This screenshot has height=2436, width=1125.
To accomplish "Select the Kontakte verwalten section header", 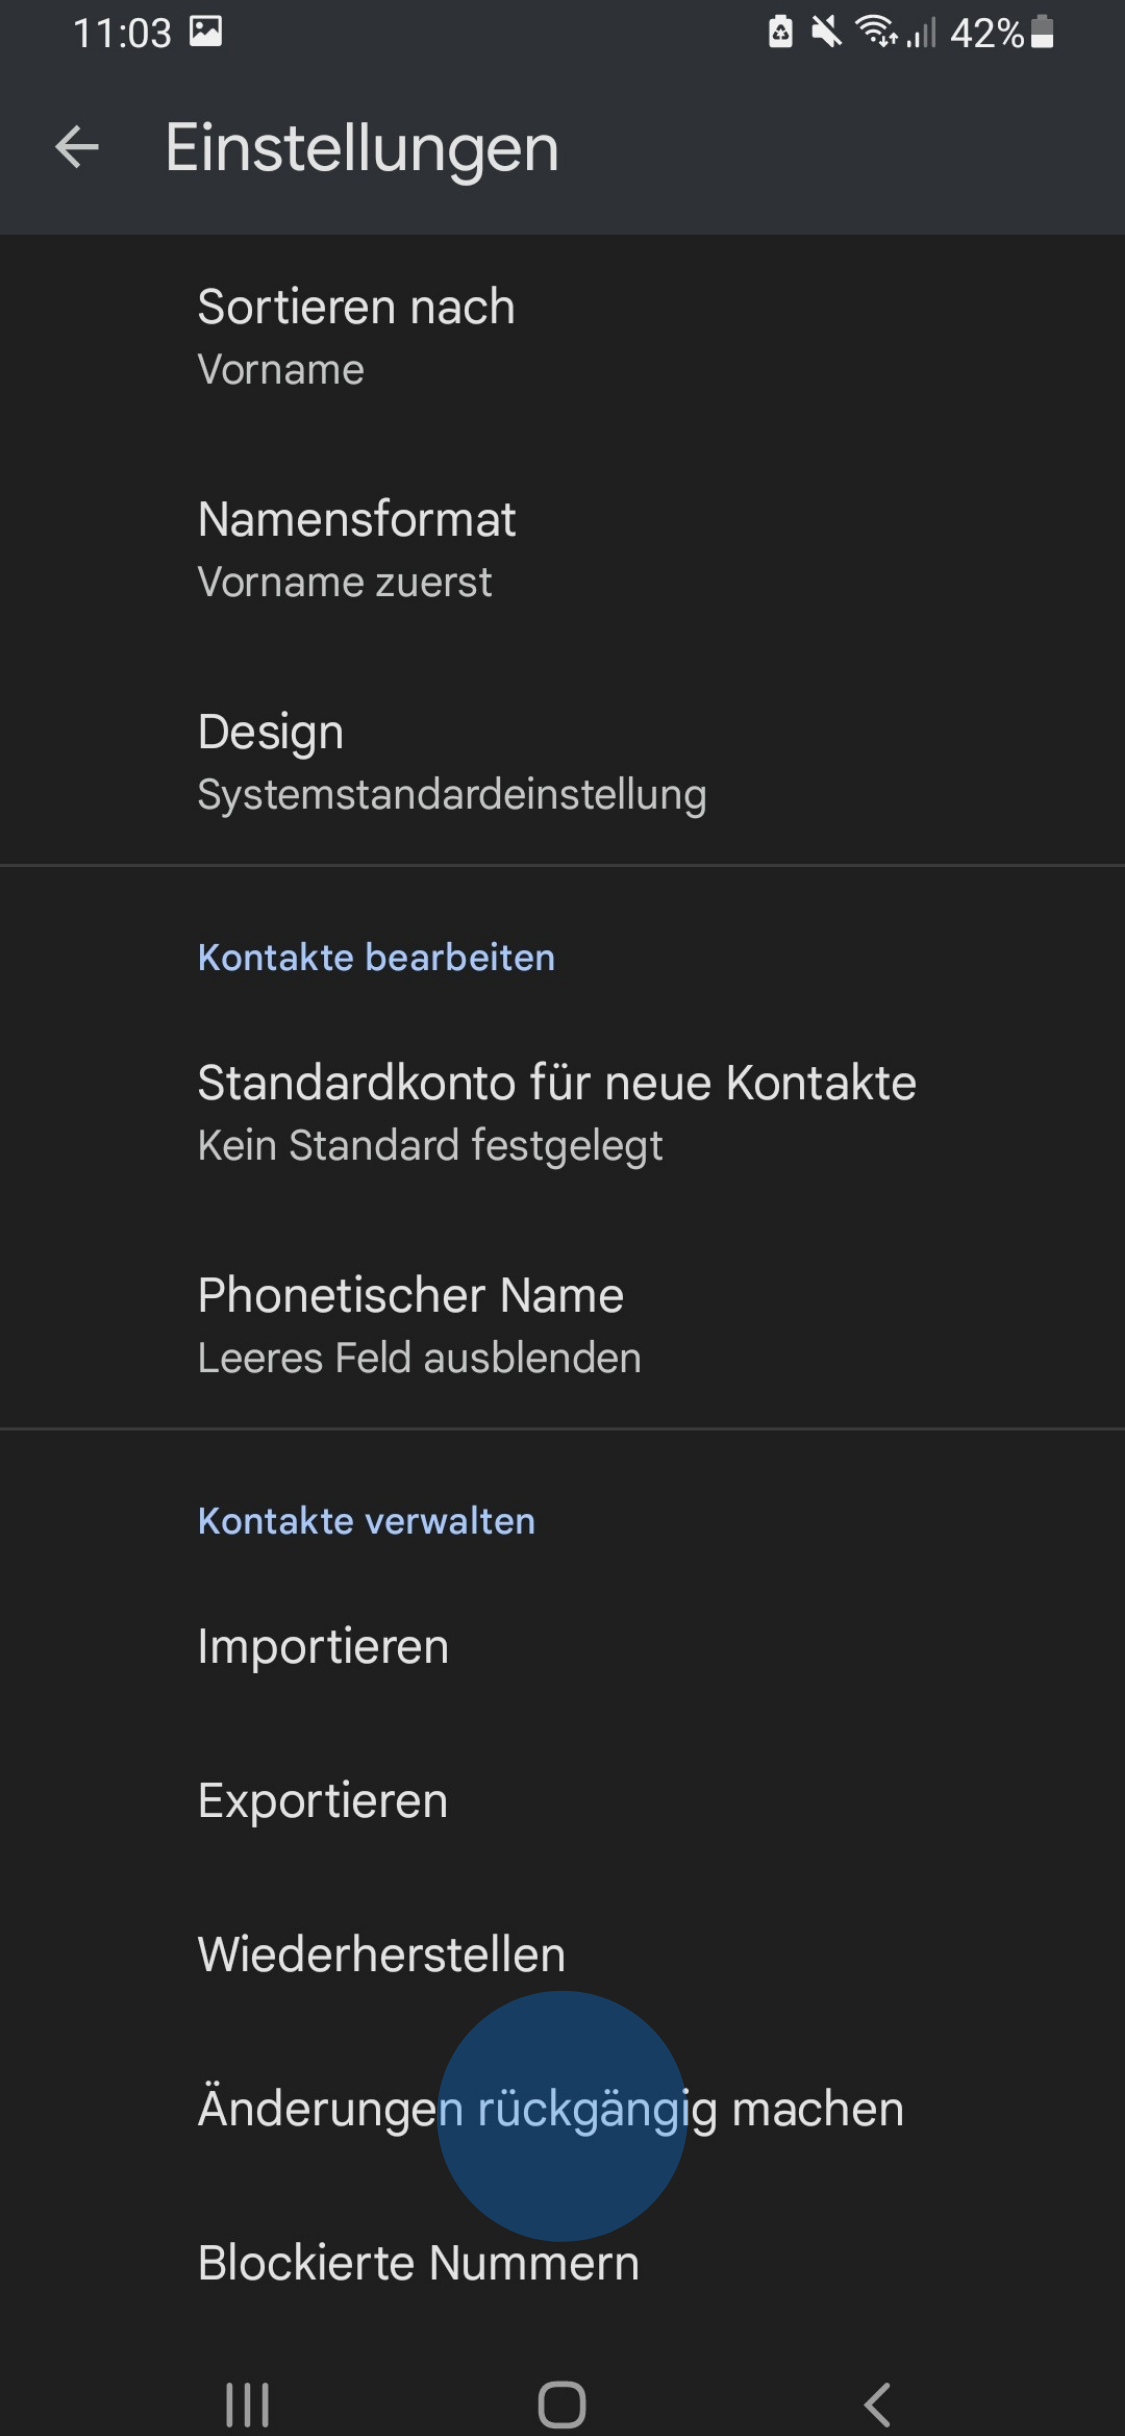I will pyautogui.click(x=366, y=1521).
